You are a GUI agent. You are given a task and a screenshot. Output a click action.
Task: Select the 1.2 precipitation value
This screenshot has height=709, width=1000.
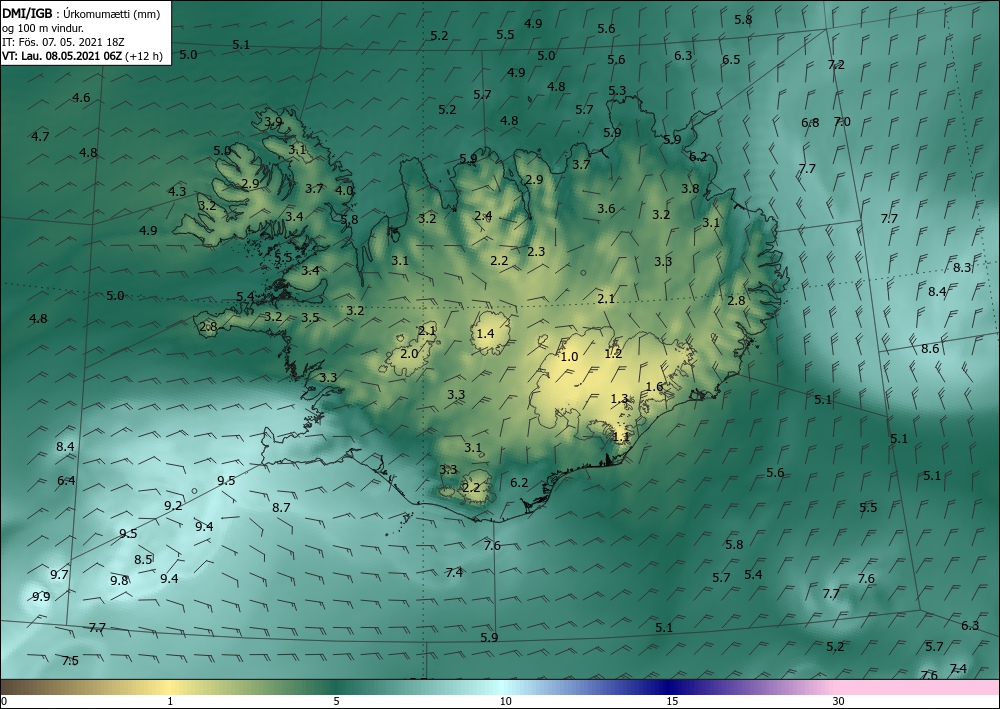point(613,353)
